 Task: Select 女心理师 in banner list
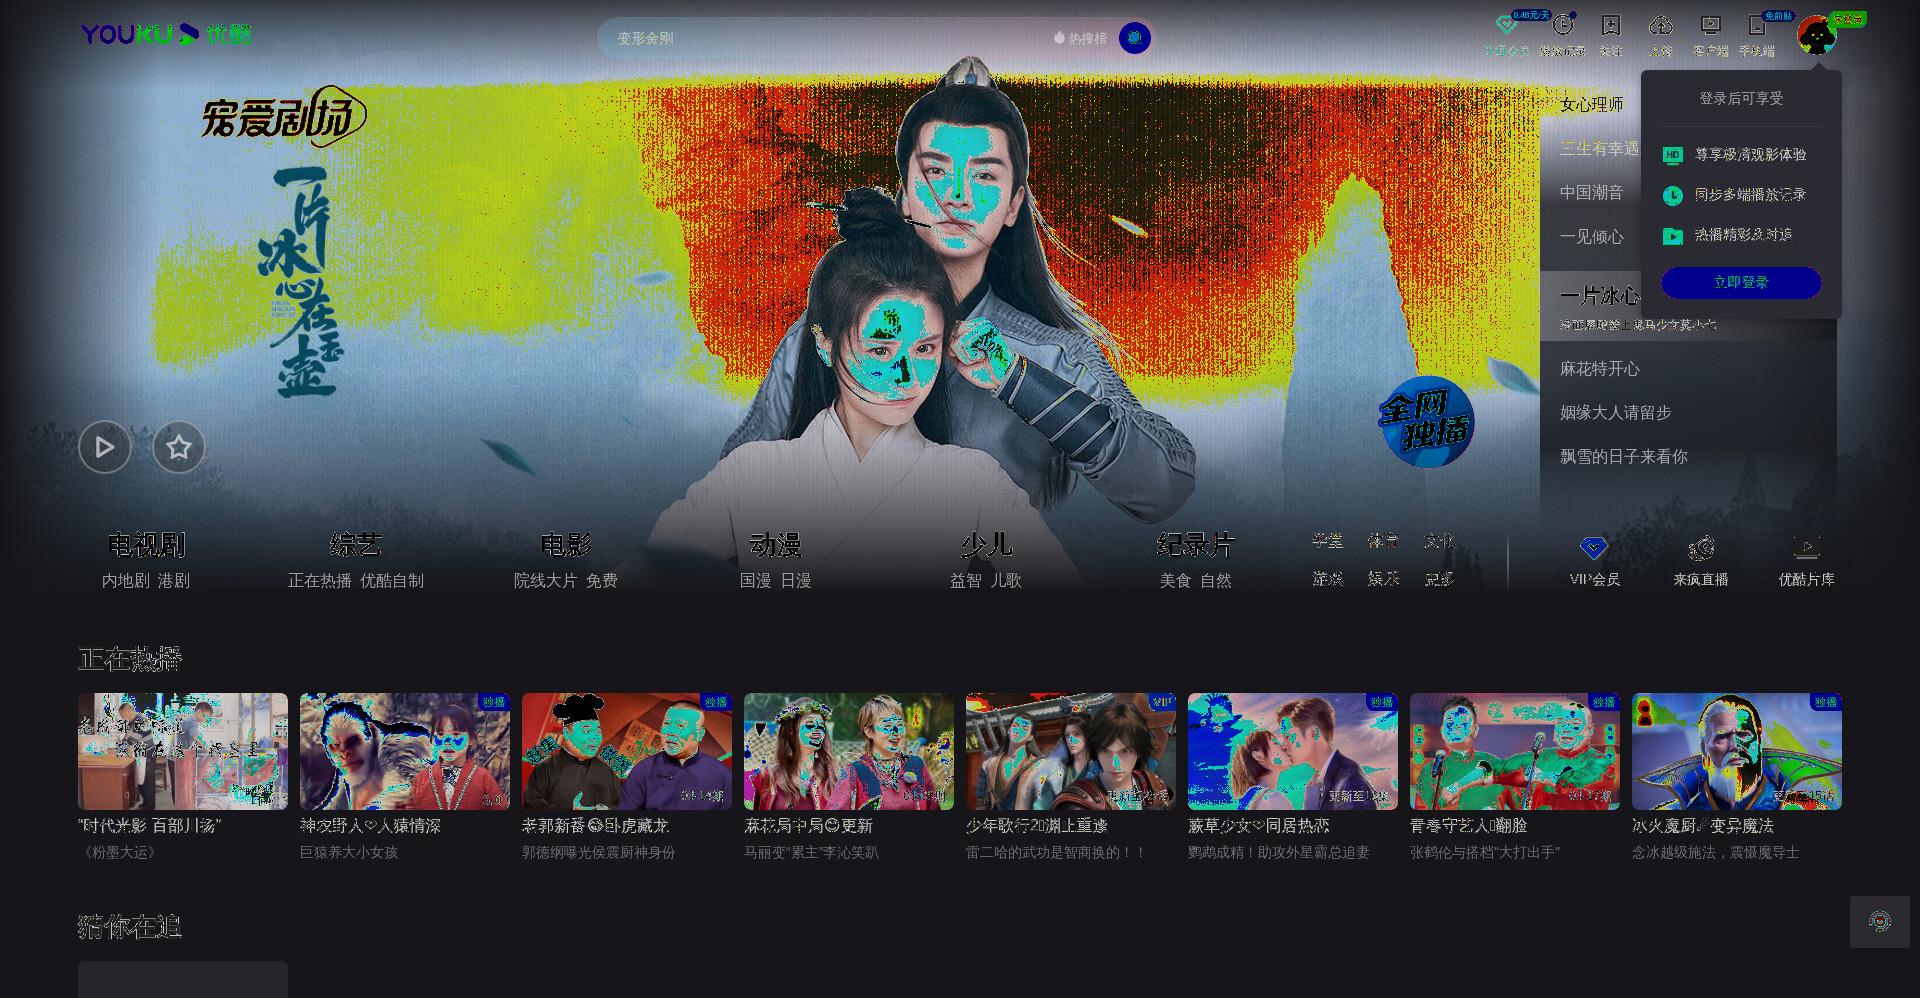pyautogui.click(x=1591, y=104)
